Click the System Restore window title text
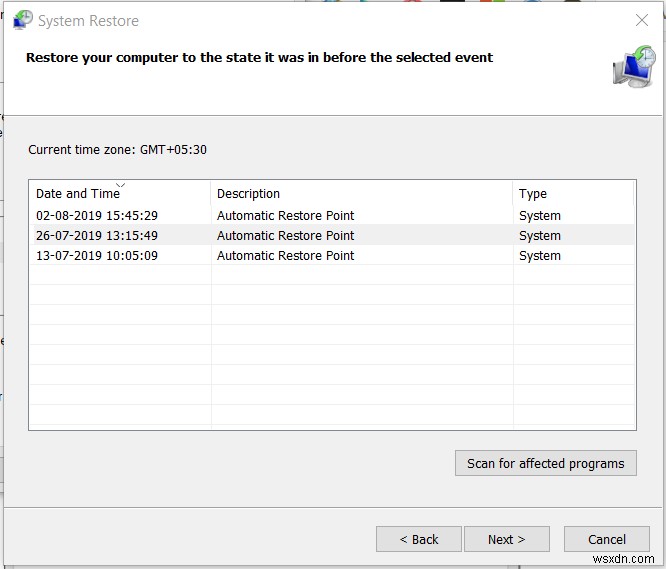Image resolution: width=666 pixels, height=569 pixels. [x=88, y=21]
